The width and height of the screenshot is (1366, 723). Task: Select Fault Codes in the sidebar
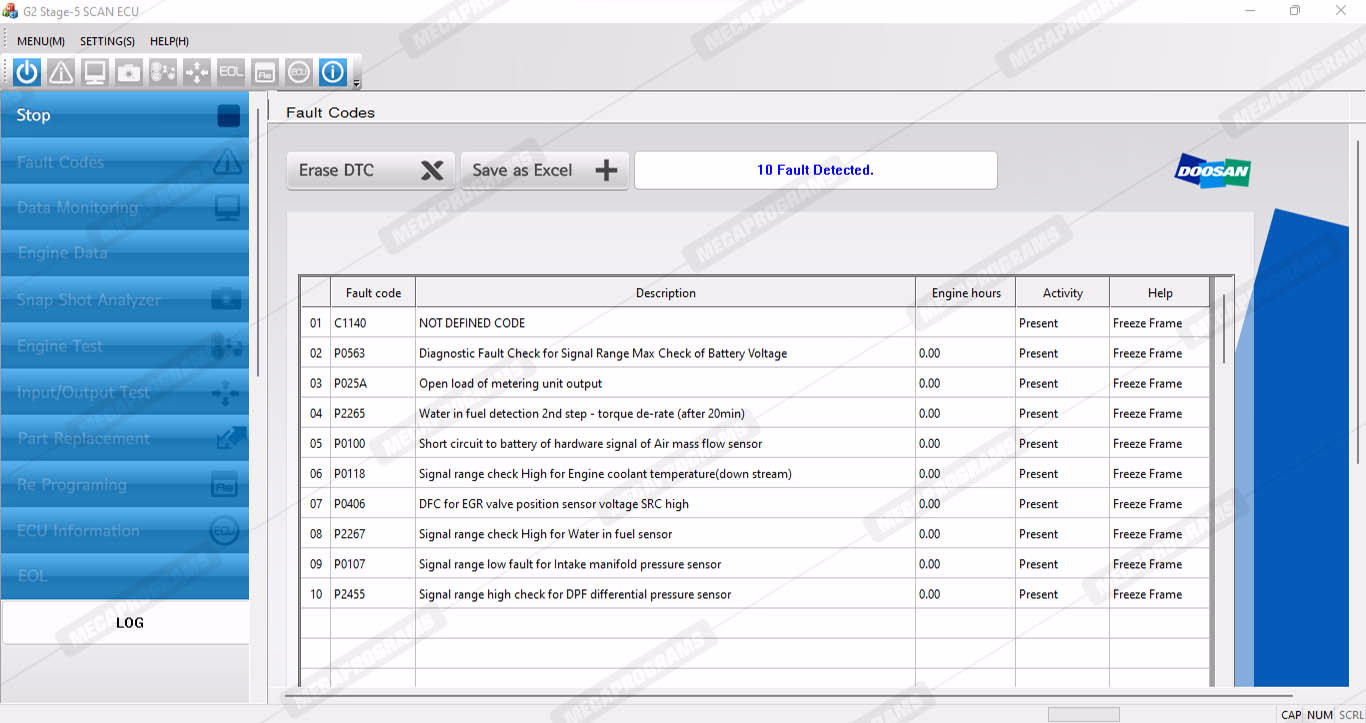click(125, 161)
